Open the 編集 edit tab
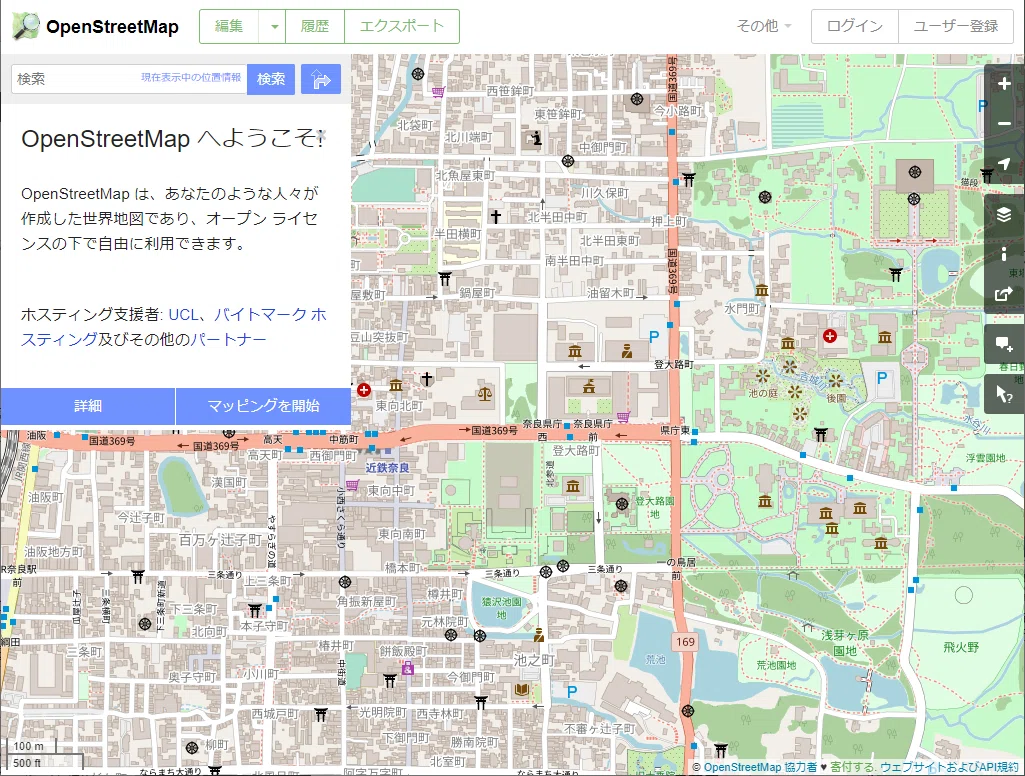The width and height of the screenshot is (1025, 776). coord(229,27)
